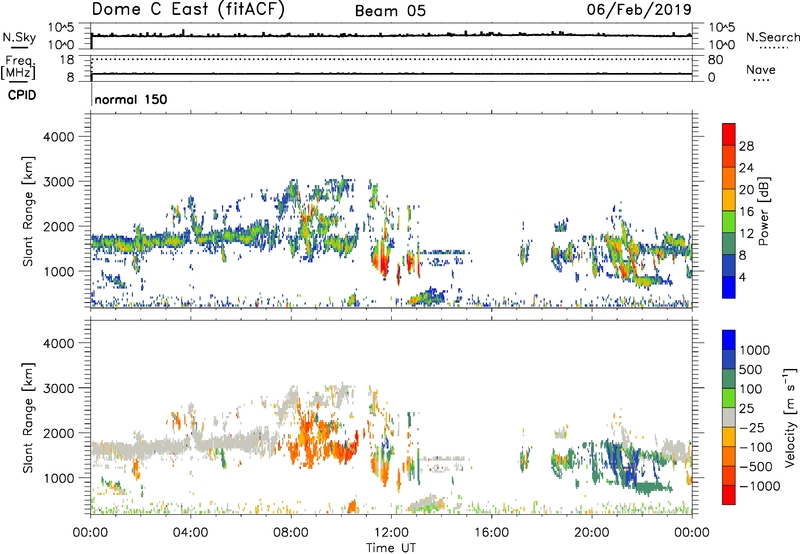
Task: Click the '20:00' time tick label
Action: [592, 533]
